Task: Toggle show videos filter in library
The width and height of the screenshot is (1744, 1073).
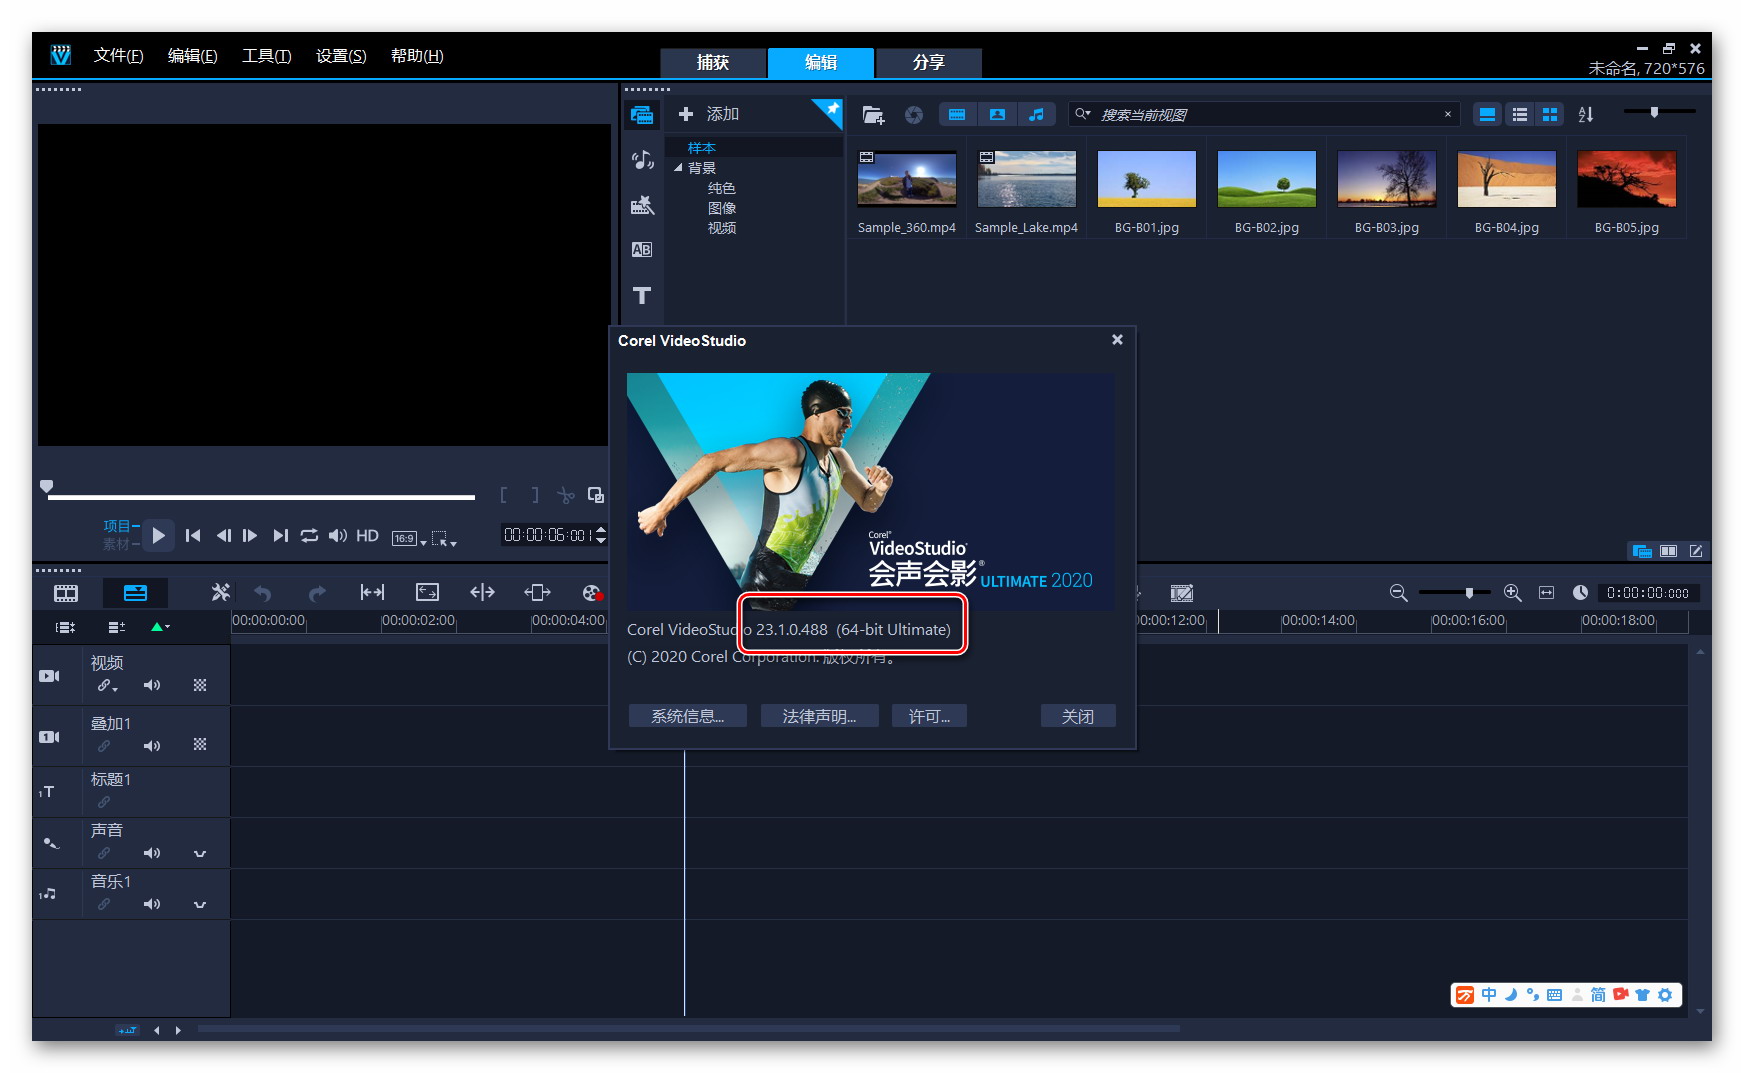Action: click(x=957, y=114)
